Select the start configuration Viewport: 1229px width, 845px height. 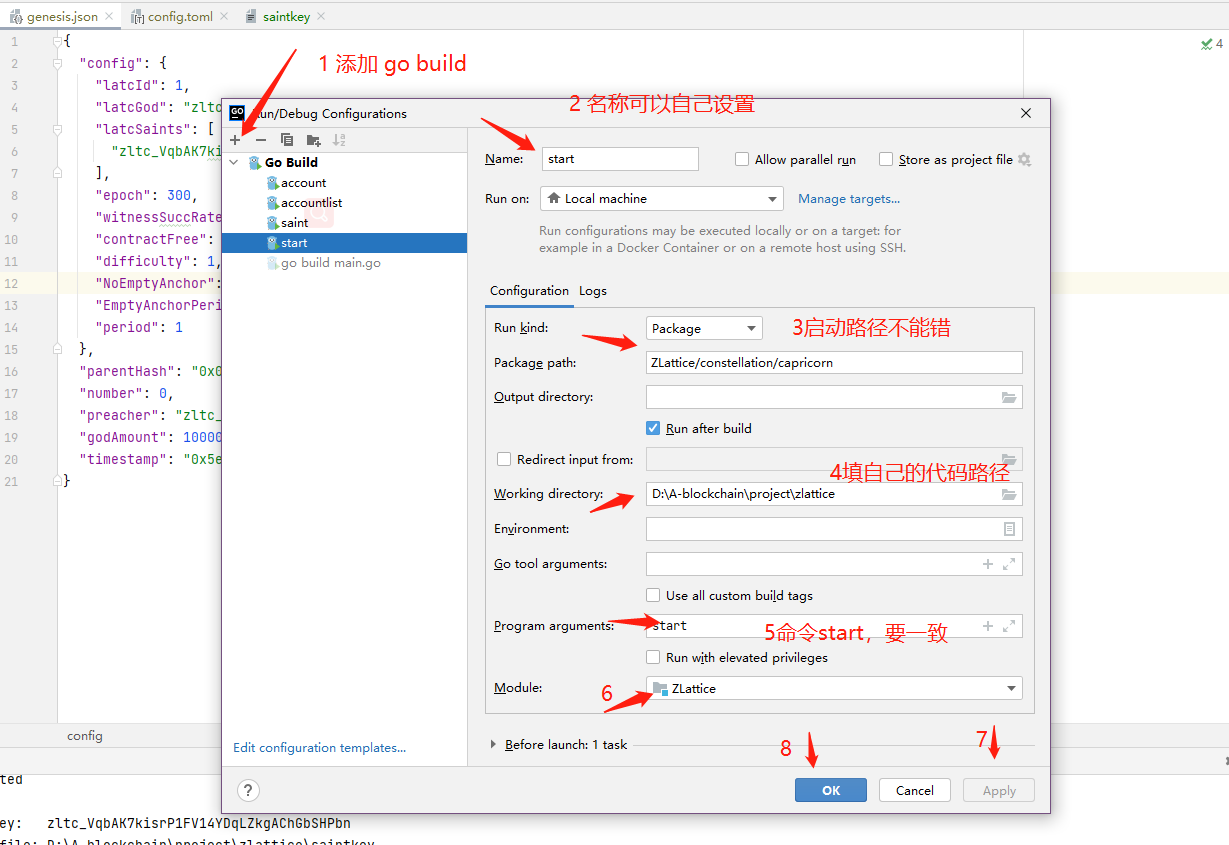(x=344, y=243)
